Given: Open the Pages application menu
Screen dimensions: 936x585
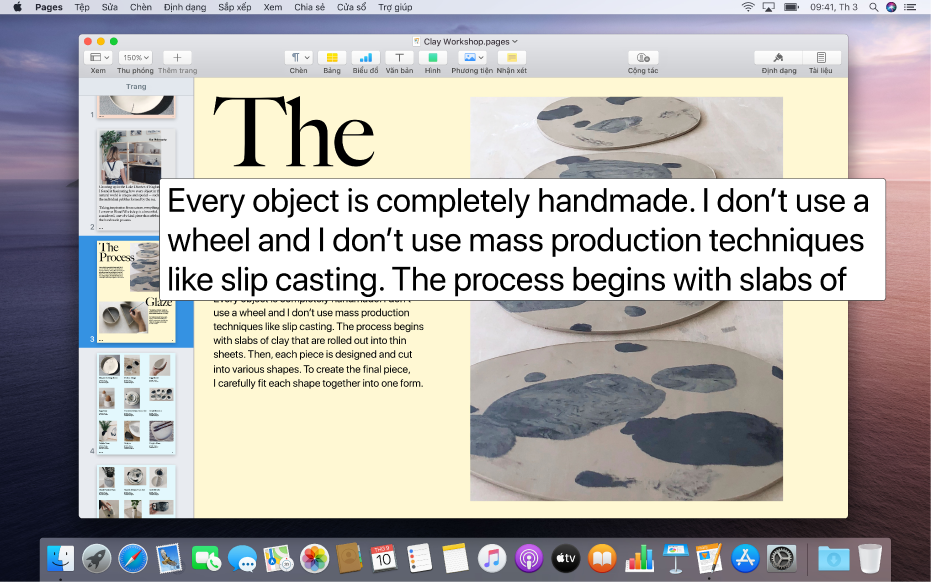Looking at the screenshot, I should (x=49, y=7).
